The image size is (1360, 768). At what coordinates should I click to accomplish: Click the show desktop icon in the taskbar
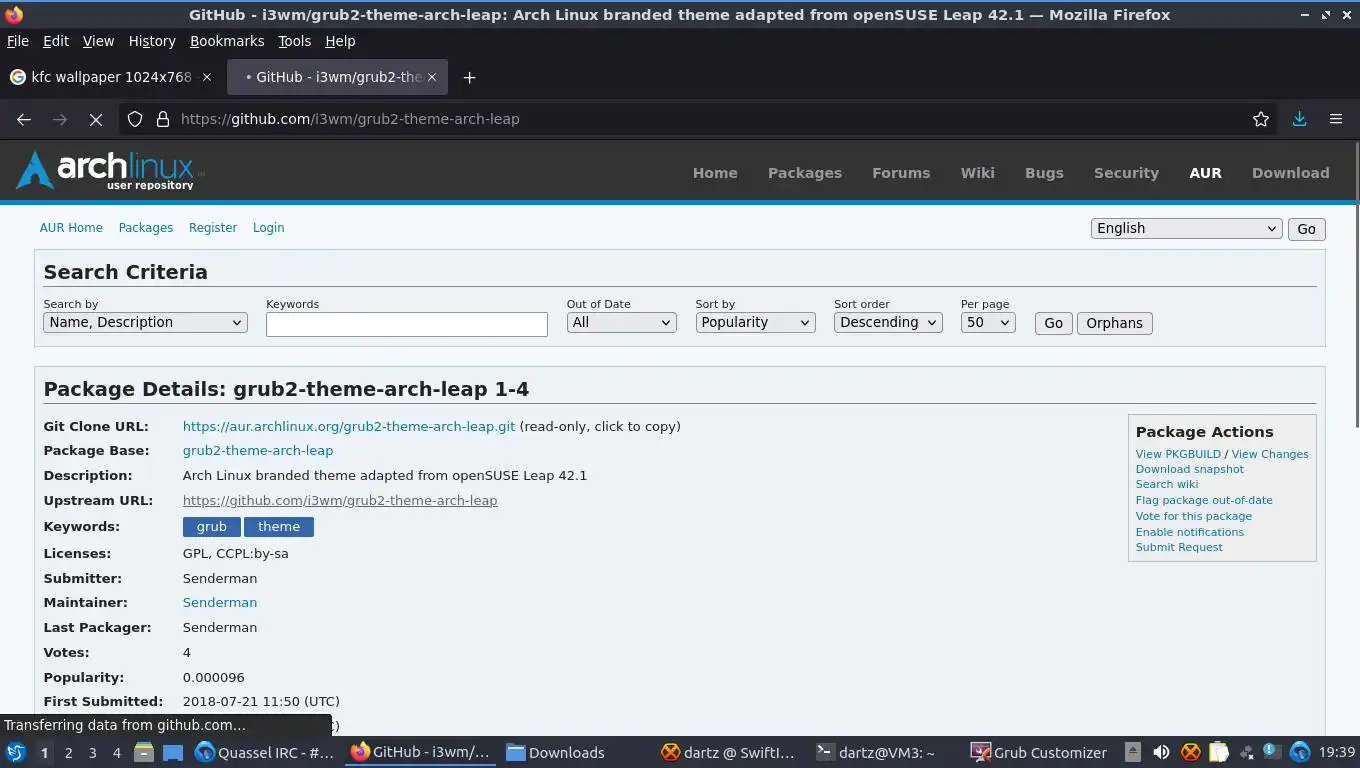(x=172, y=752)
